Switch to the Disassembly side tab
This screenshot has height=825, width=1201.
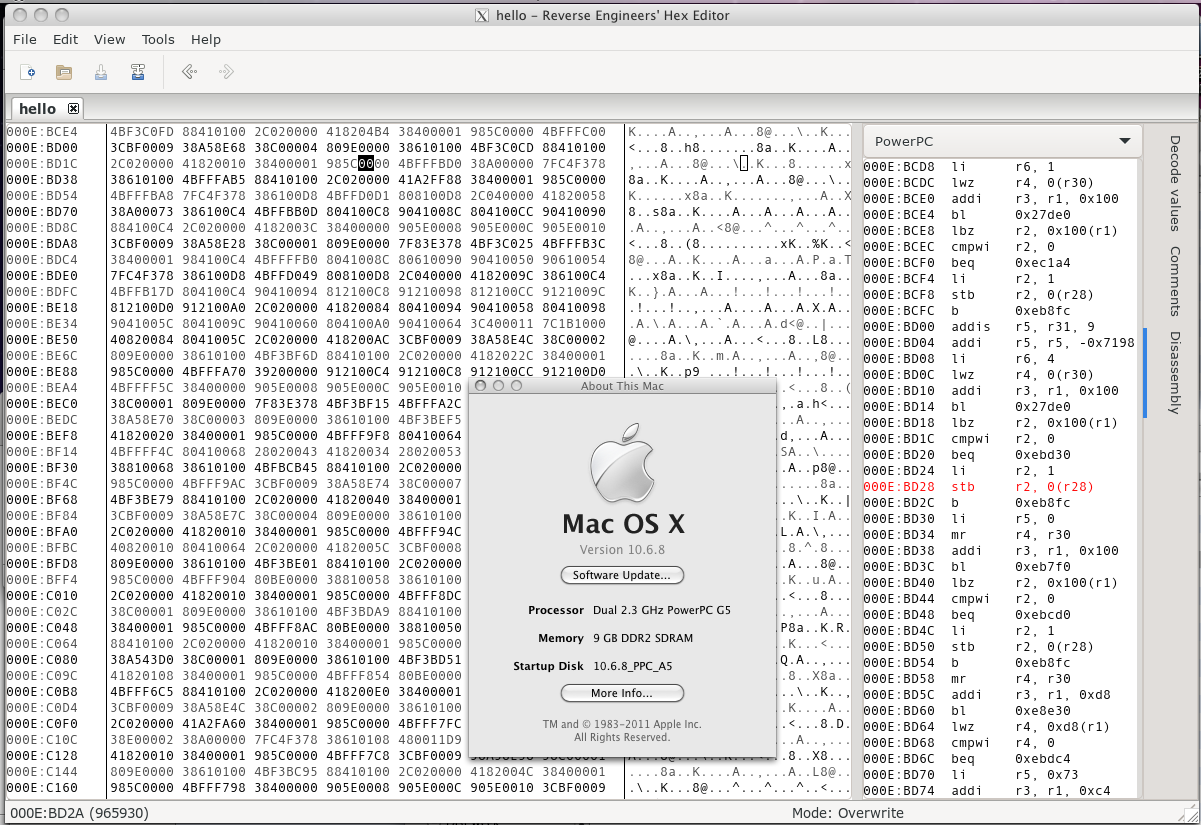[x=1175, y=373]
